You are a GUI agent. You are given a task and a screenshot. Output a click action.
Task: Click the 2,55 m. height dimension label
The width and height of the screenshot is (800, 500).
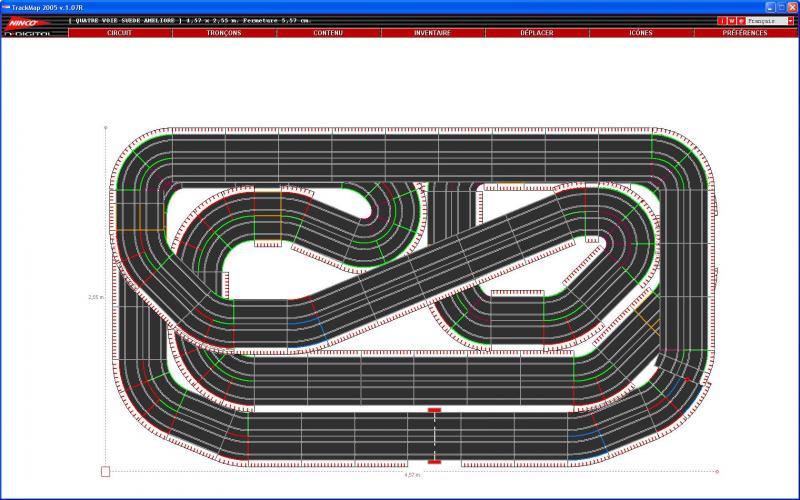(96, 297)
